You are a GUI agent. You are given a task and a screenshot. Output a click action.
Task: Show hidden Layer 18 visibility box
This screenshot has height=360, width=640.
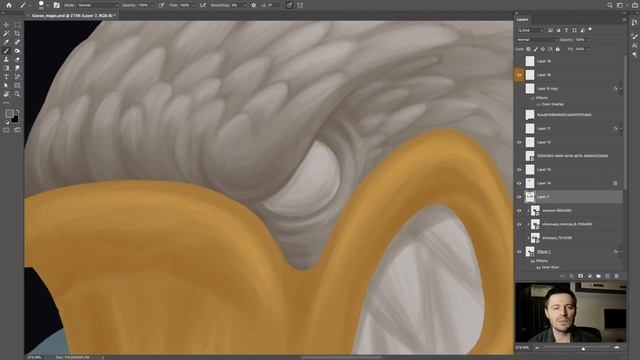(519, 61)
